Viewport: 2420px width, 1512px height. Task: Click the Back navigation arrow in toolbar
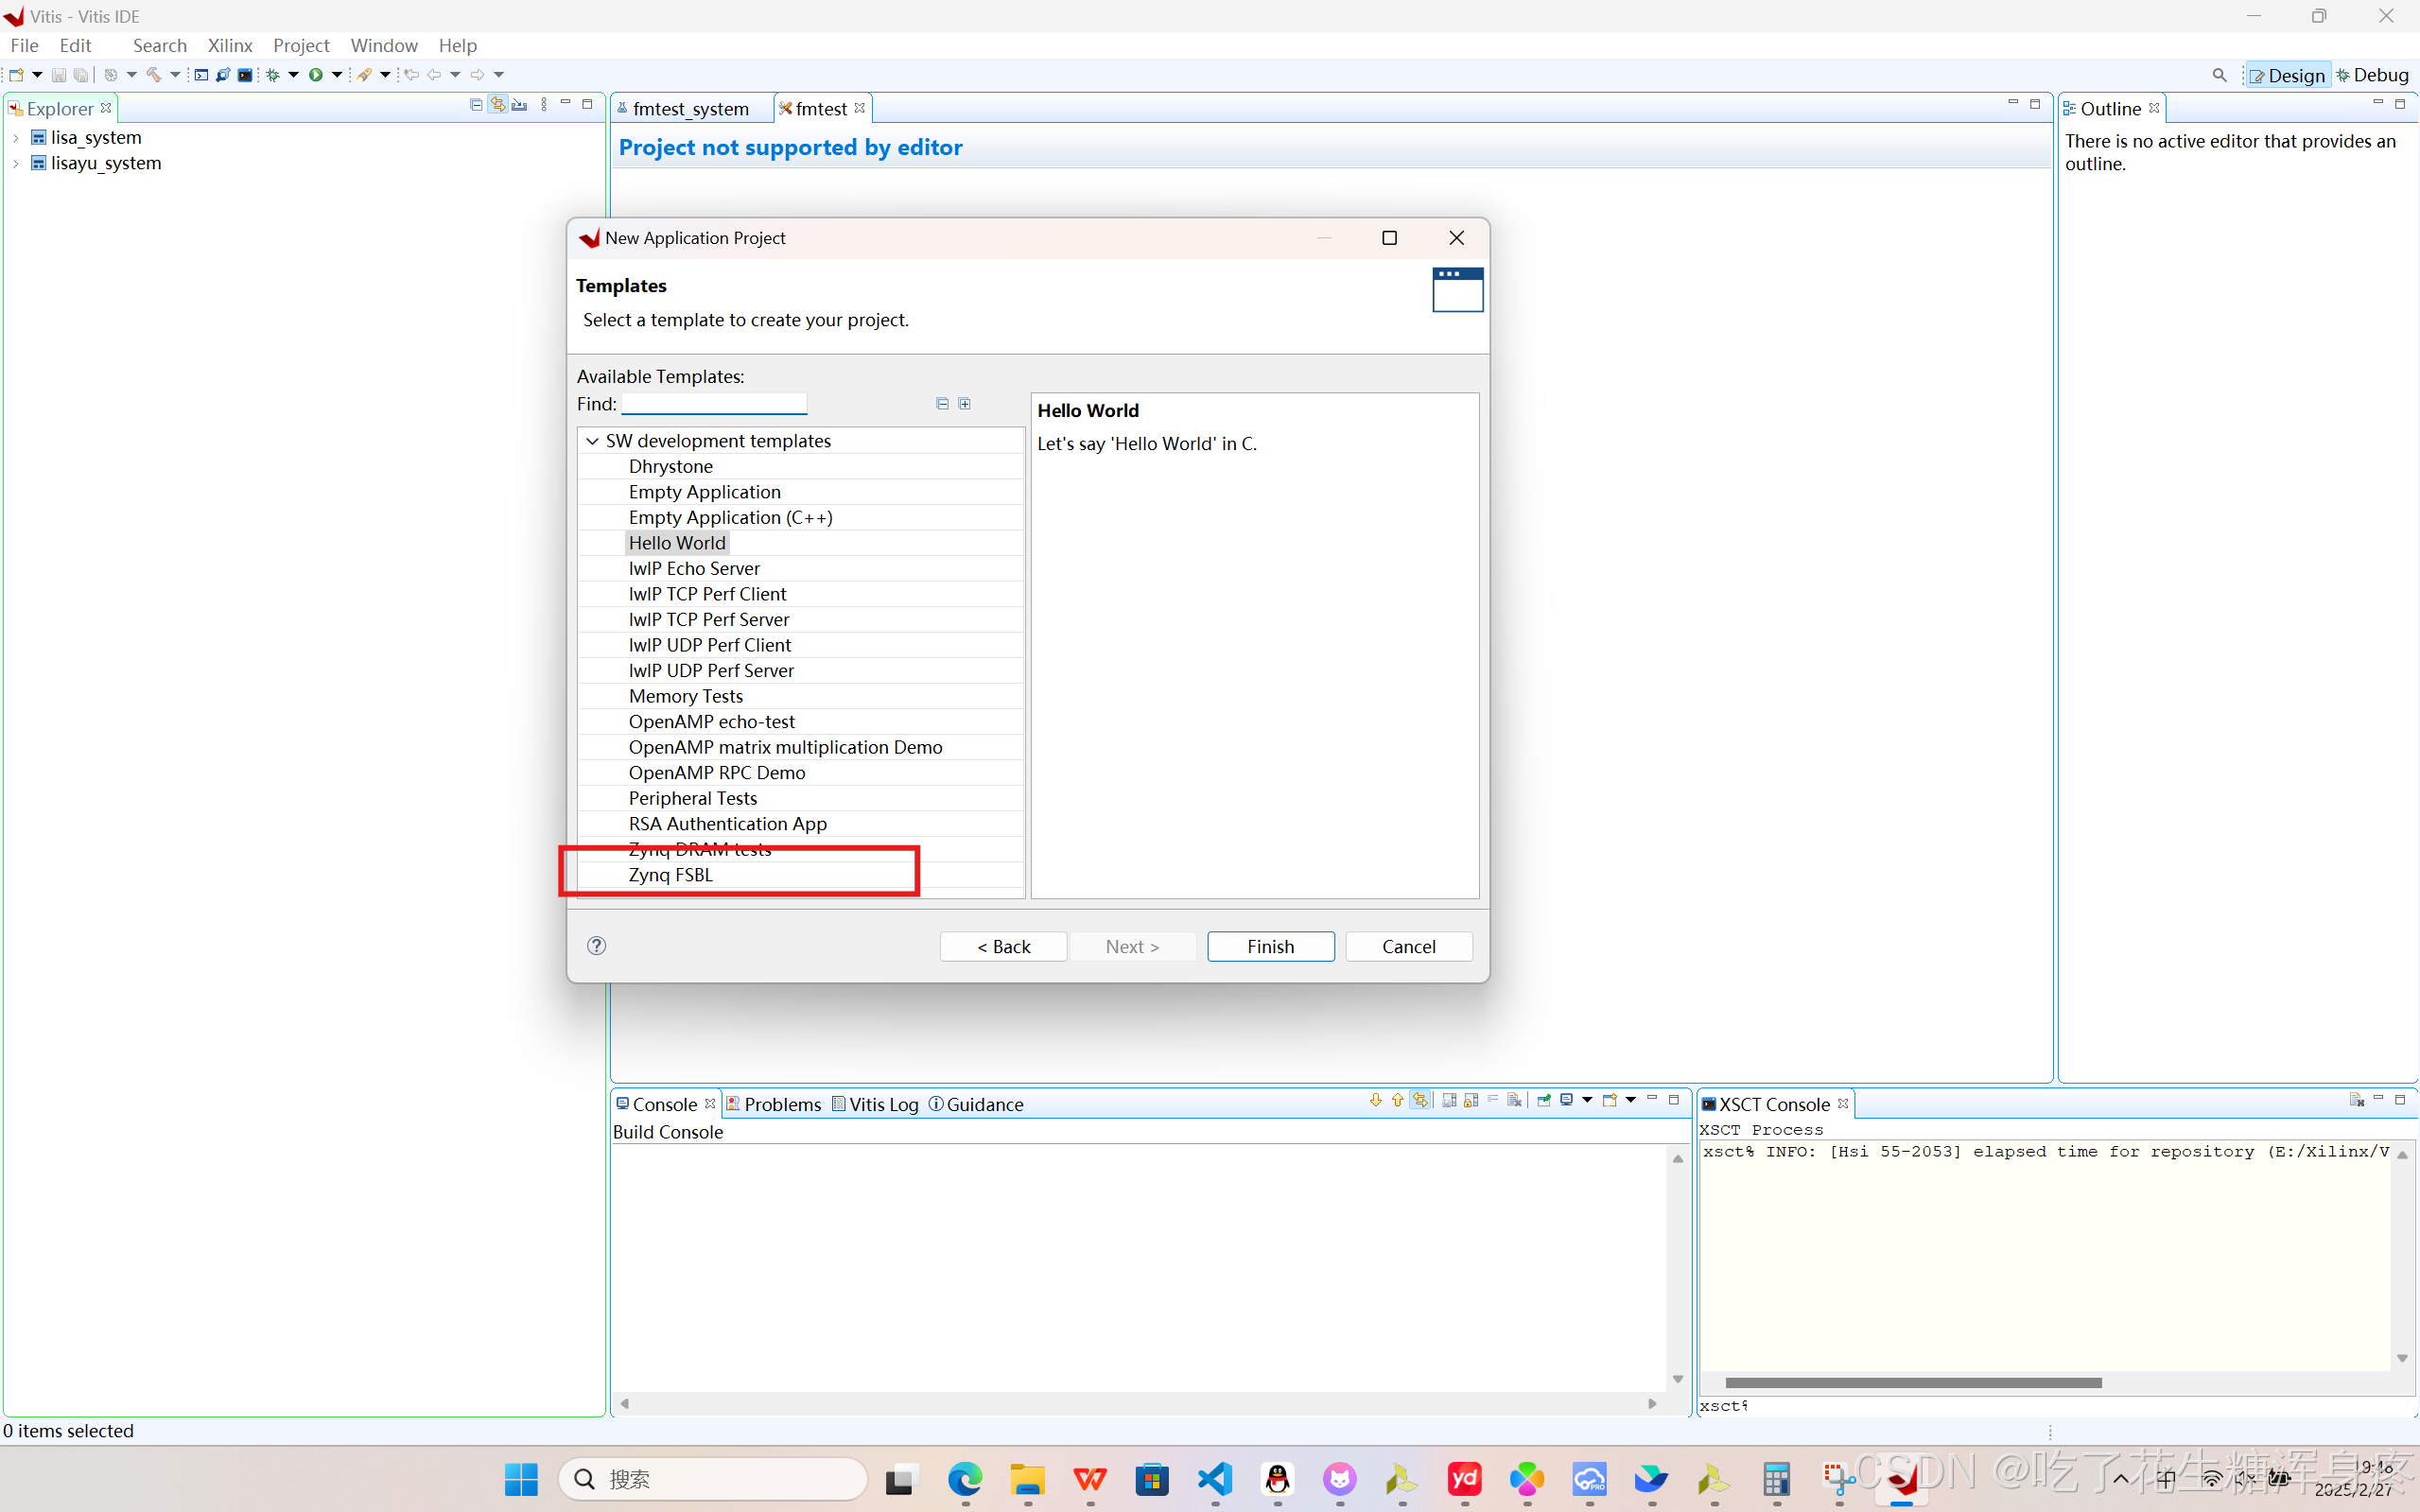(x=434, y=75)
